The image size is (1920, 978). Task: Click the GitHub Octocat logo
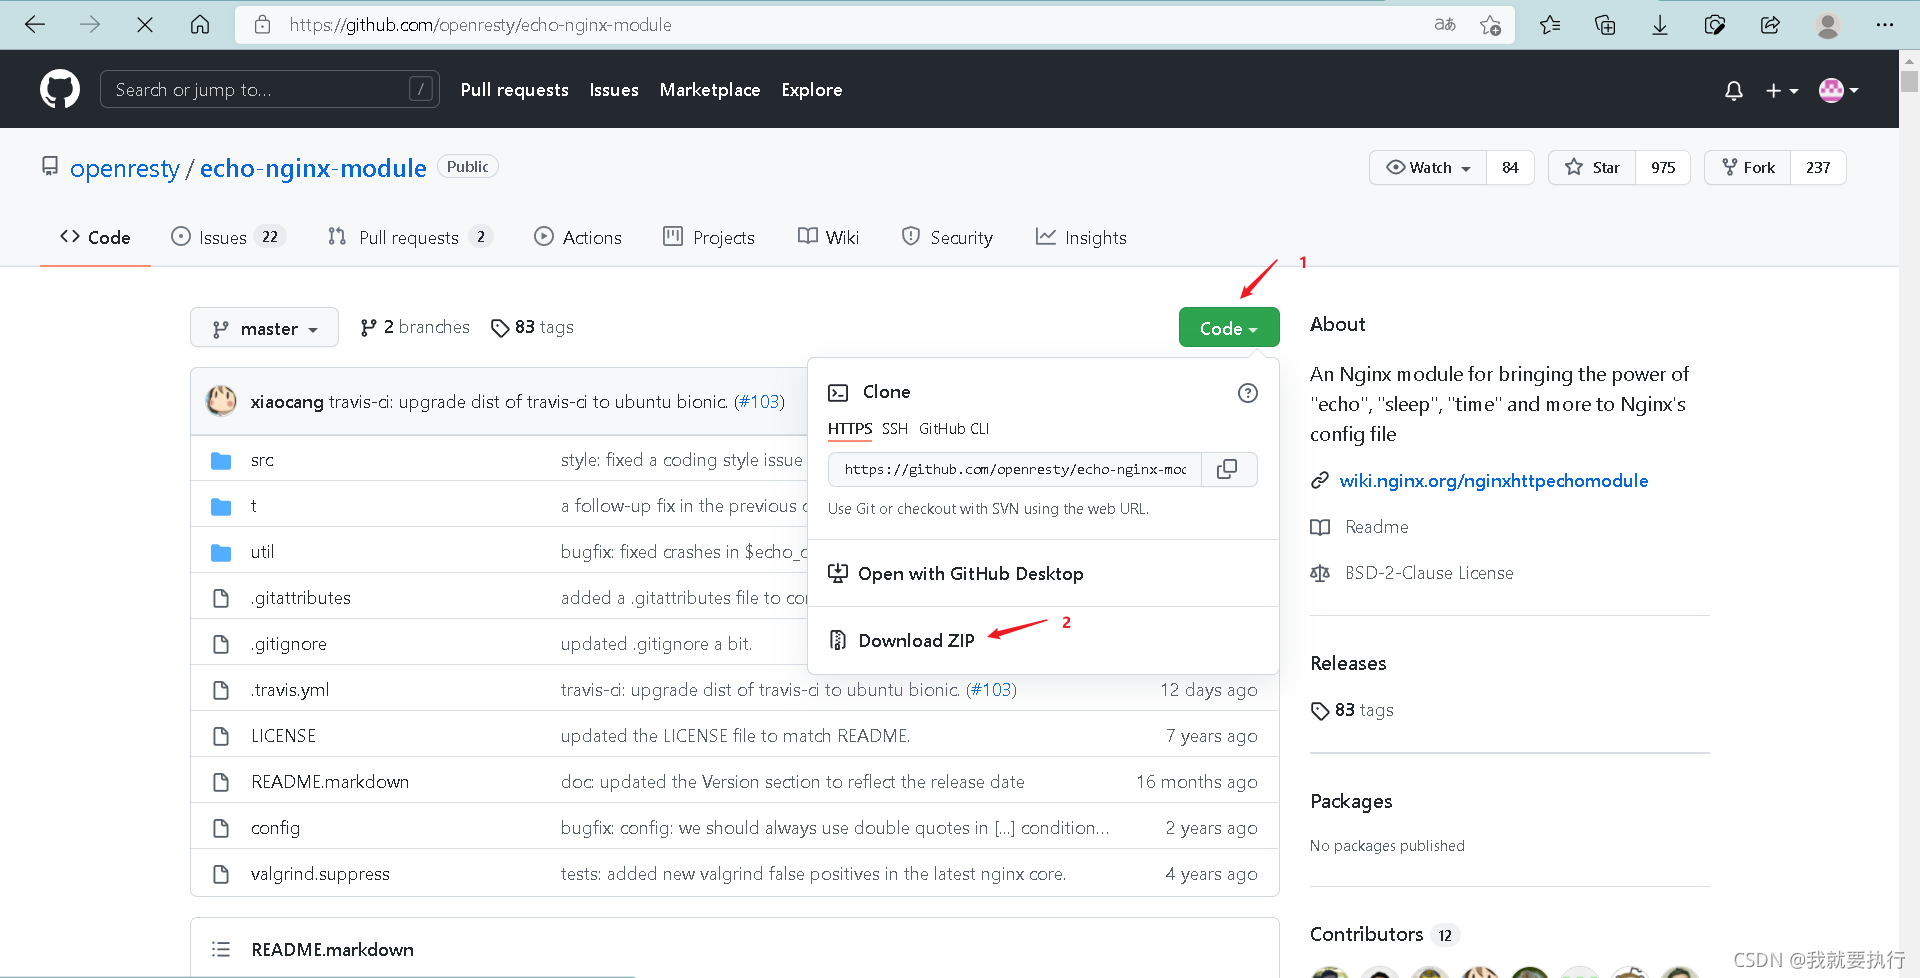[x=60, y=89]
